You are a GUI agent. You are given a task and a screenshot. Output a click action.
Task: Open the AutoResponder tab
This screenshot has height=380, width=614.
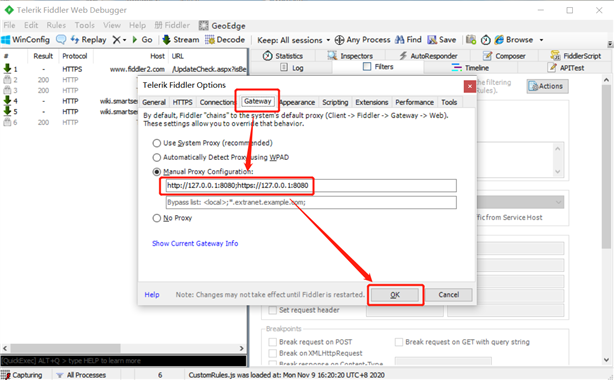(428, 56)
